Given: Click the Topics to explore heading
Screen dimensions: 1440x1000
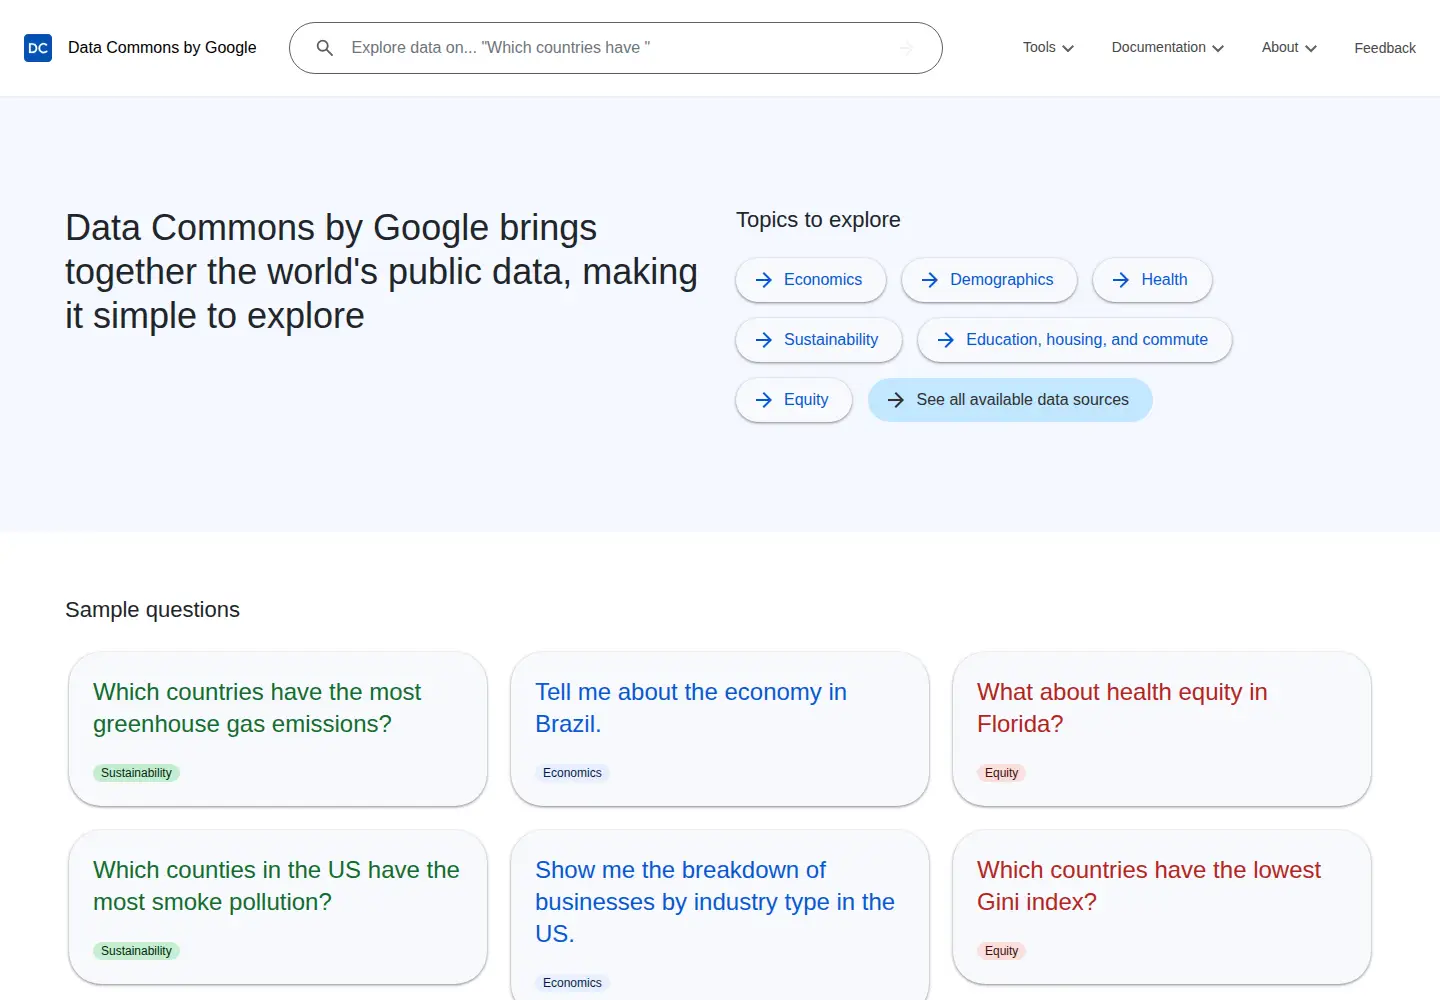Looking at the screenshot, I should (x=818, y=220).
